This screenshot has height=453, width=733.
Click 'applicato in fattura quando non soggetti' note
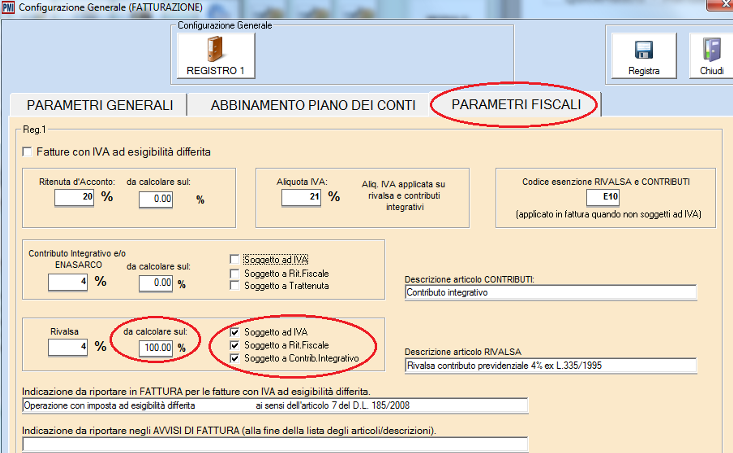coord(609,215)
